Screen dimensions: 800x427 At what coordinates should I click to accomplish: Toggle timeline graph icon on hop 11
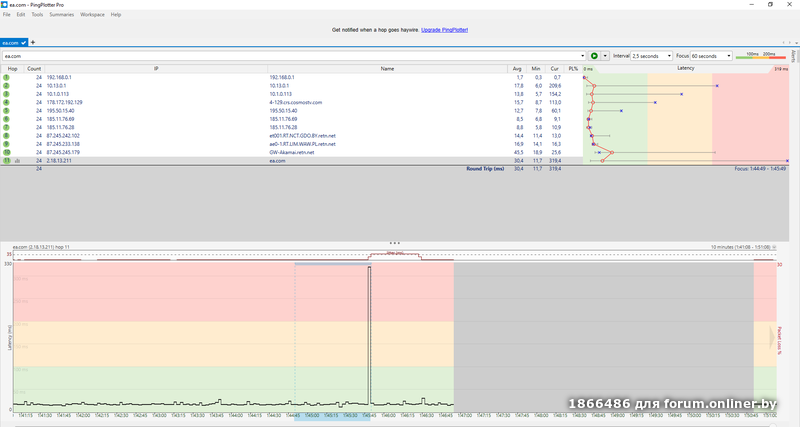tap(17, 160)
